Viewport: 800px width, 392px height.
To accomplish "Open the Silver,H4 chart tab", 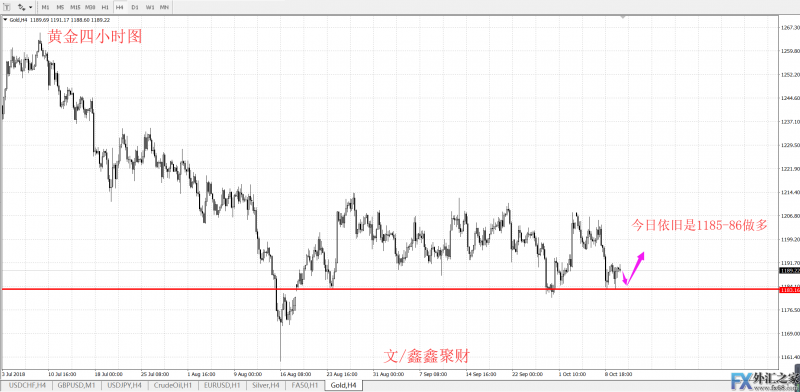I will point(265,386).
